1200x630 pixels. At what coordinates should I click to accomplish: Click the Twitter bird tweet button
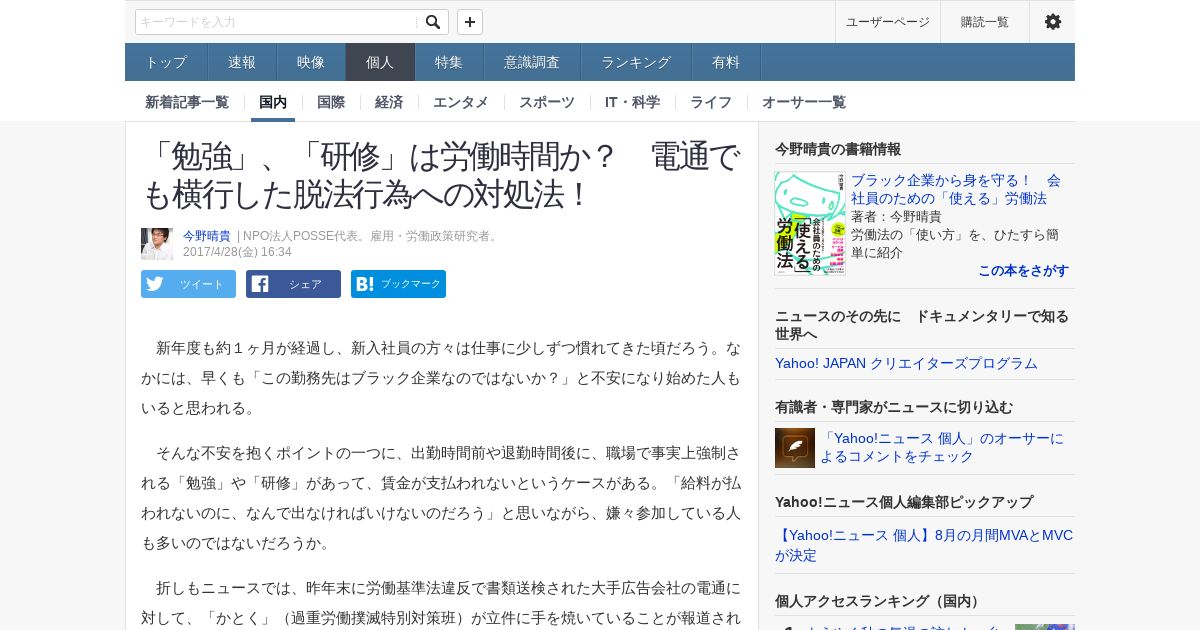(x=188, y=284)
